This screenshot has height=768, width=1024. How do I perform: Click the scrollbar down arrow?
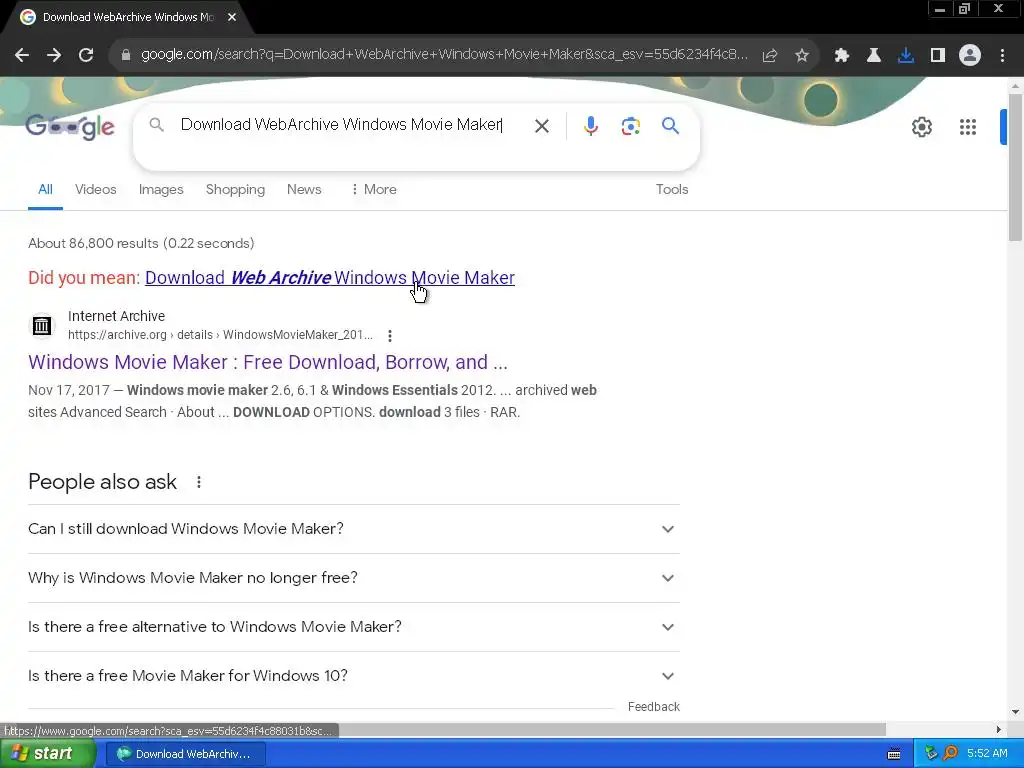coord(1016,712)
